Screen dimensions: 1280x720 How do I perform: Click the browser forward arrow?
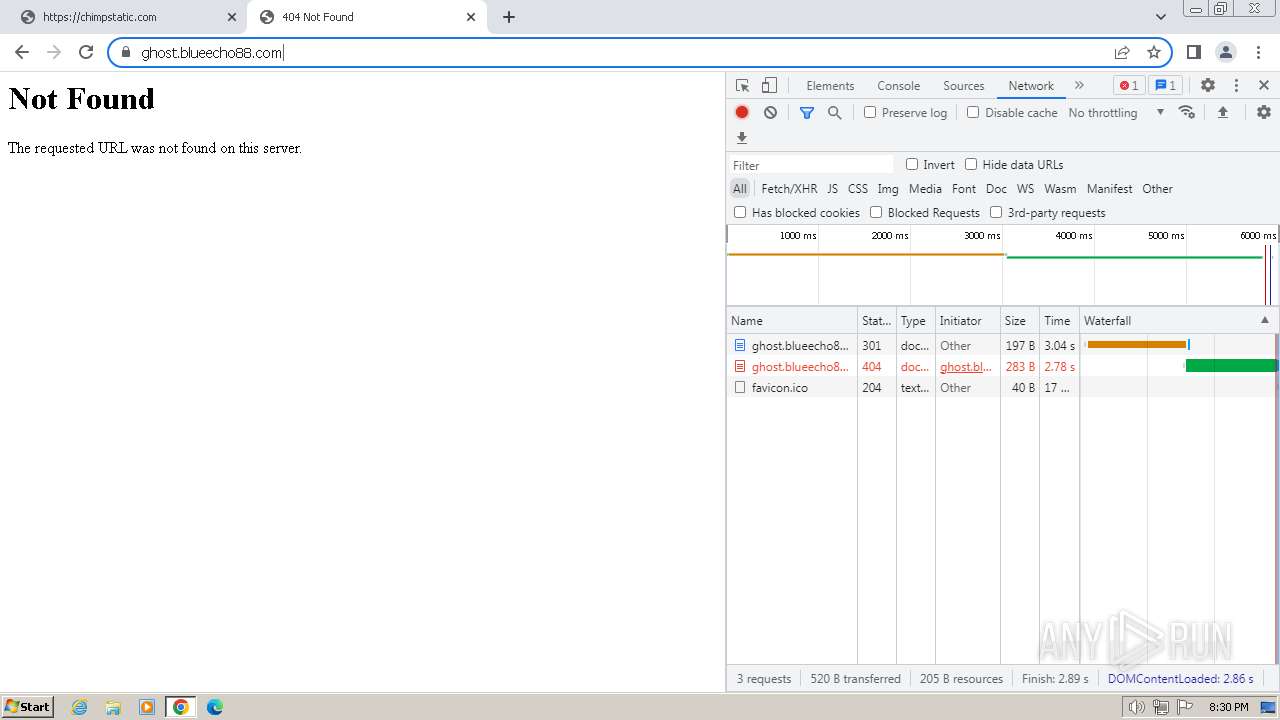54,52
